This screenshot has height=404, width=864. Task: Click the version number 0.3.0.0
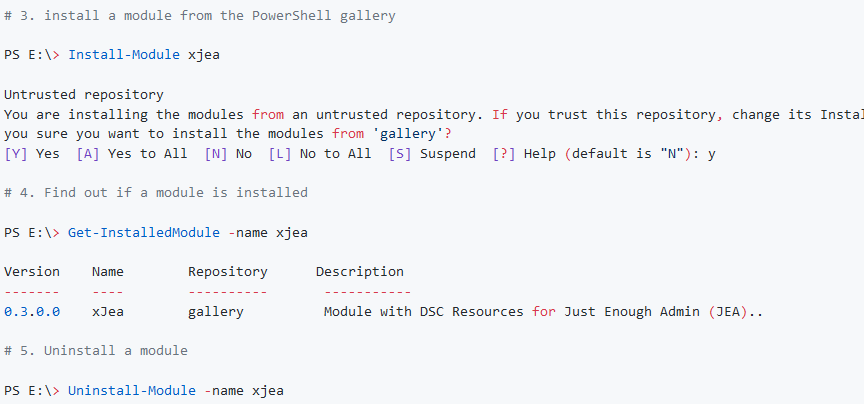(32, 312)
